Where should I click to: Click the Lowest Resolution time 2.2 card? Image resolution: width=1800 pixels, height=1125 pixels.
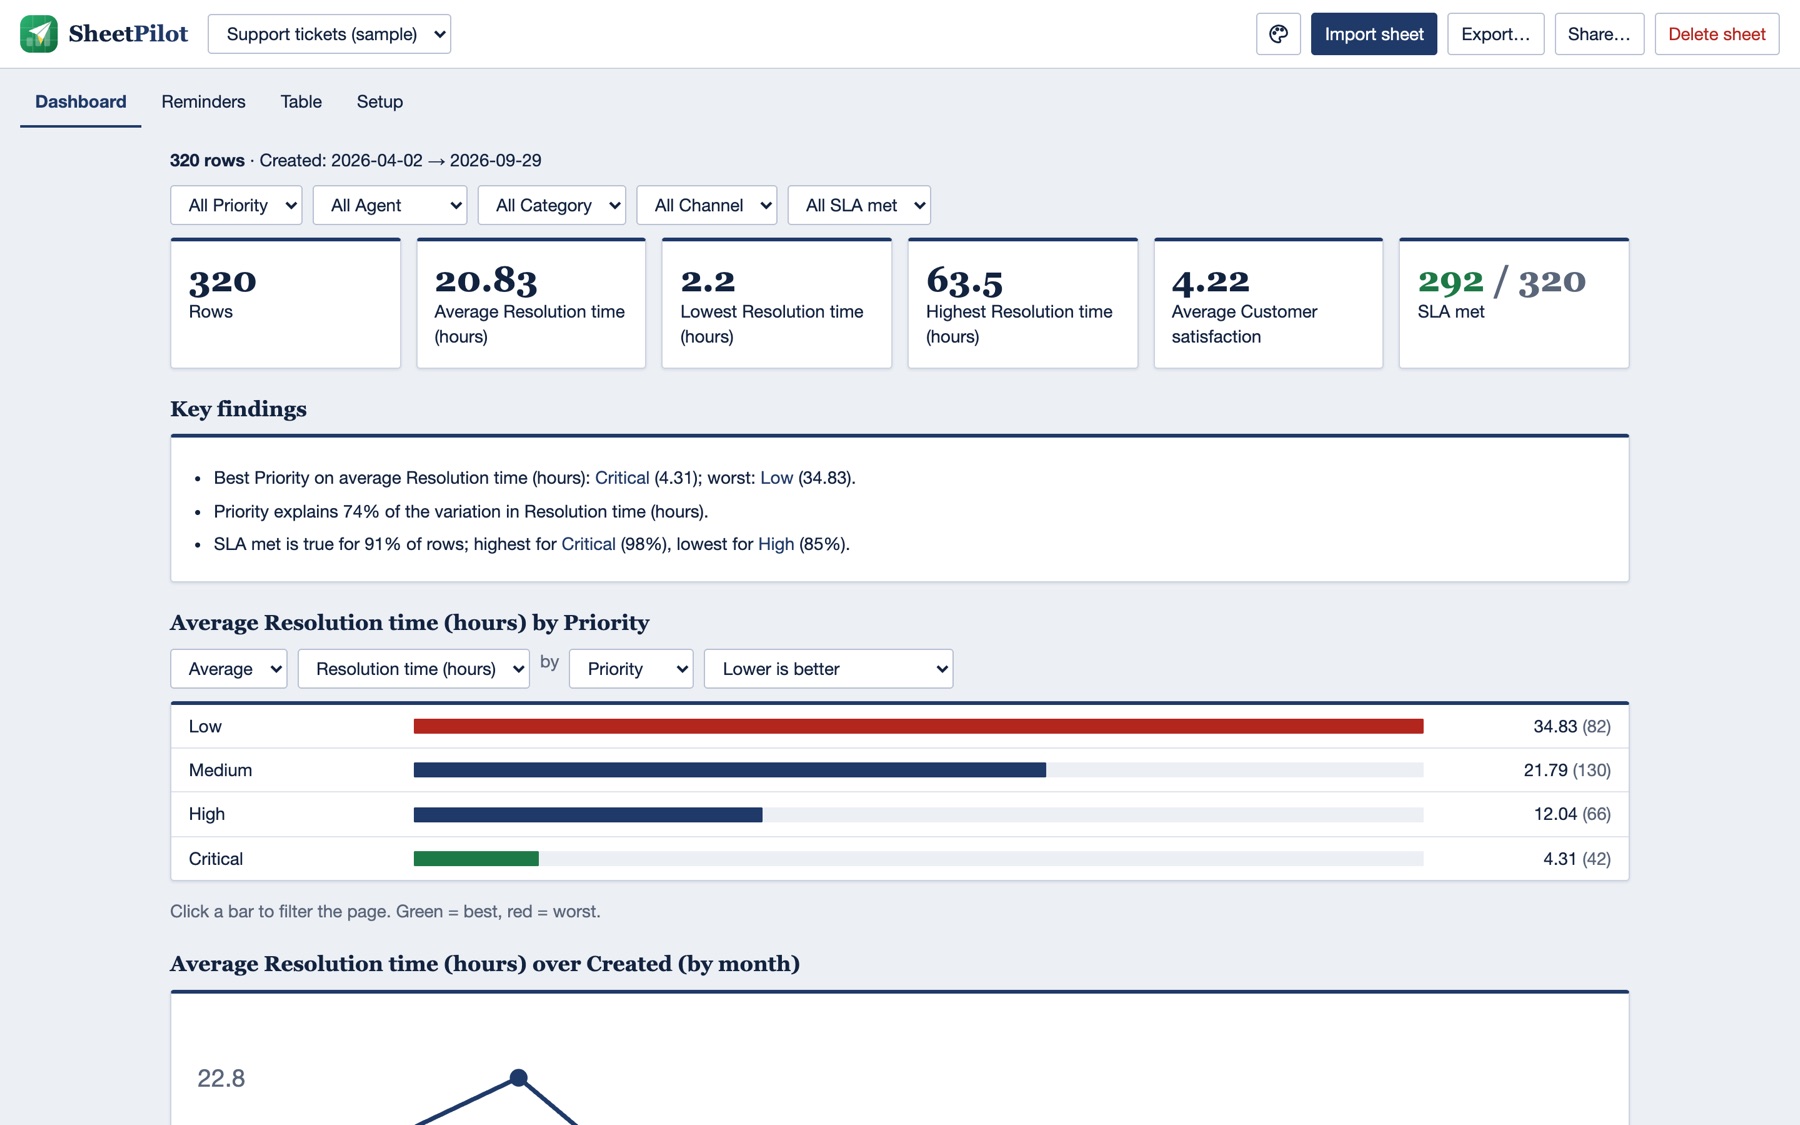(x=777, y=303)
